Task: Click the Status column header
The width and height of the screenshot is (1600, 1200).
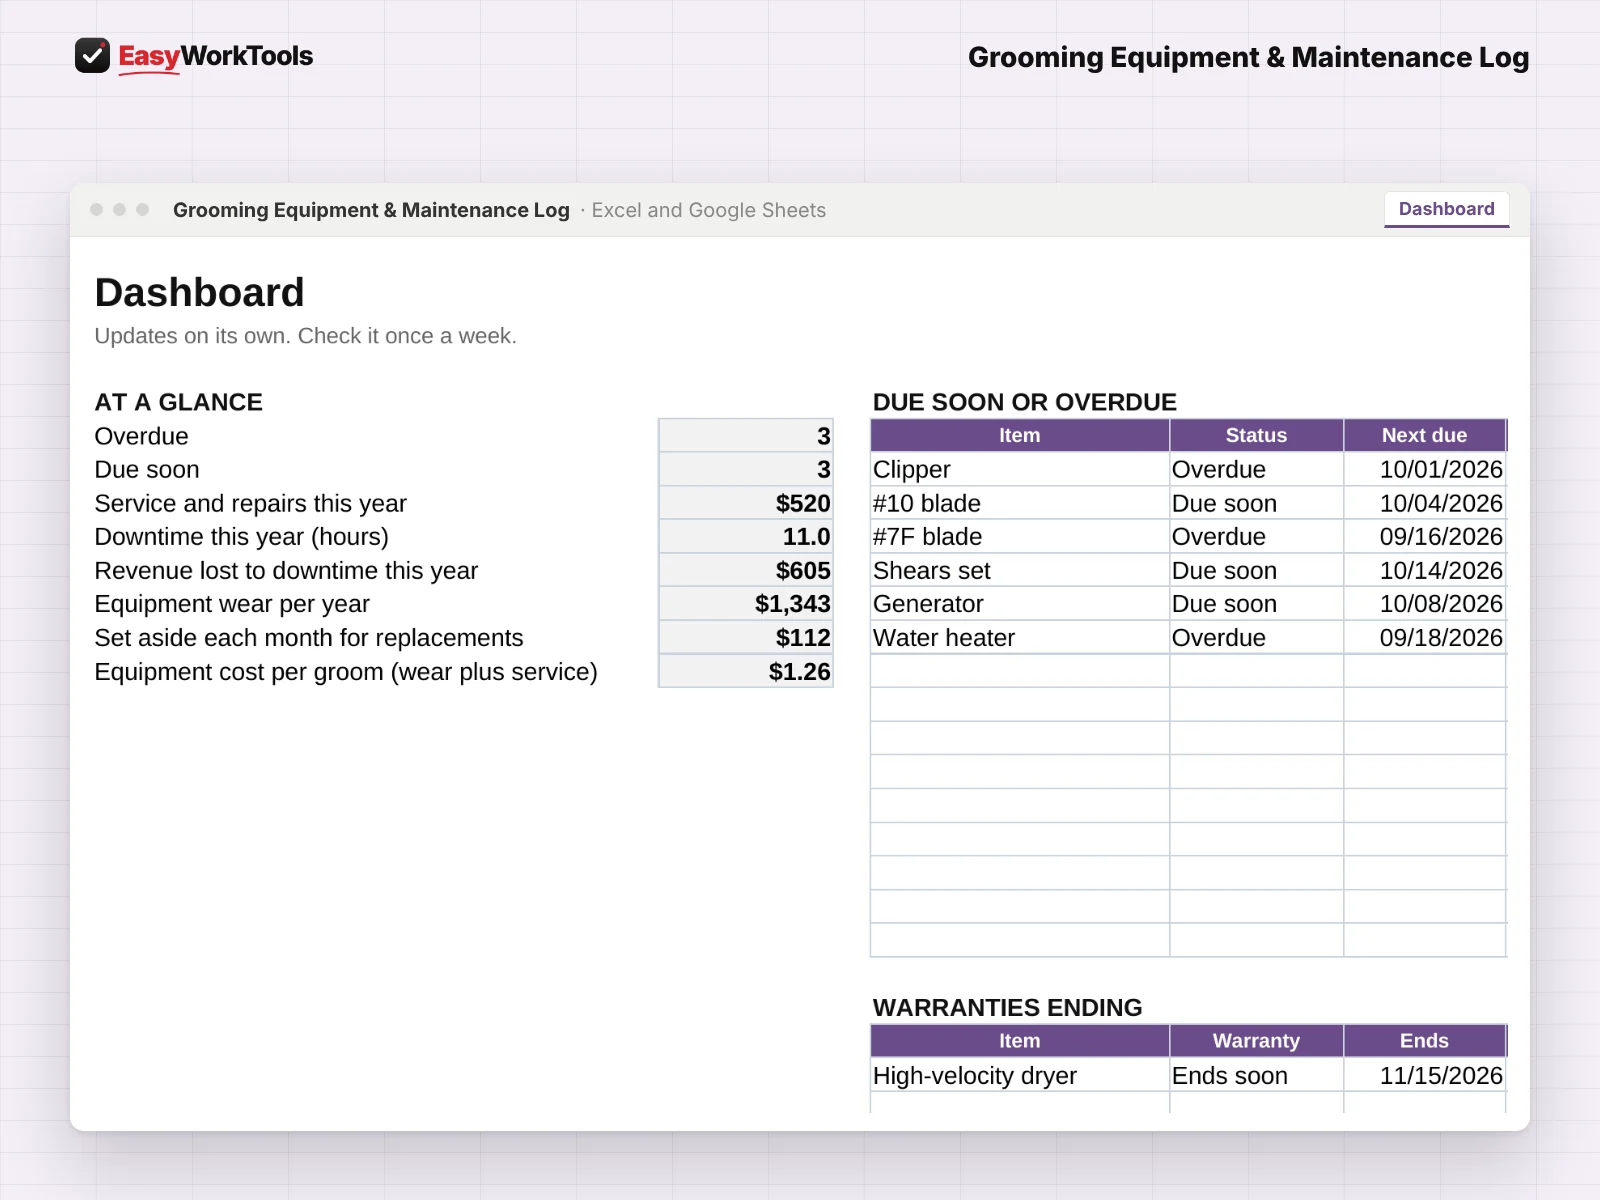Action: [x=1256, y=435]
